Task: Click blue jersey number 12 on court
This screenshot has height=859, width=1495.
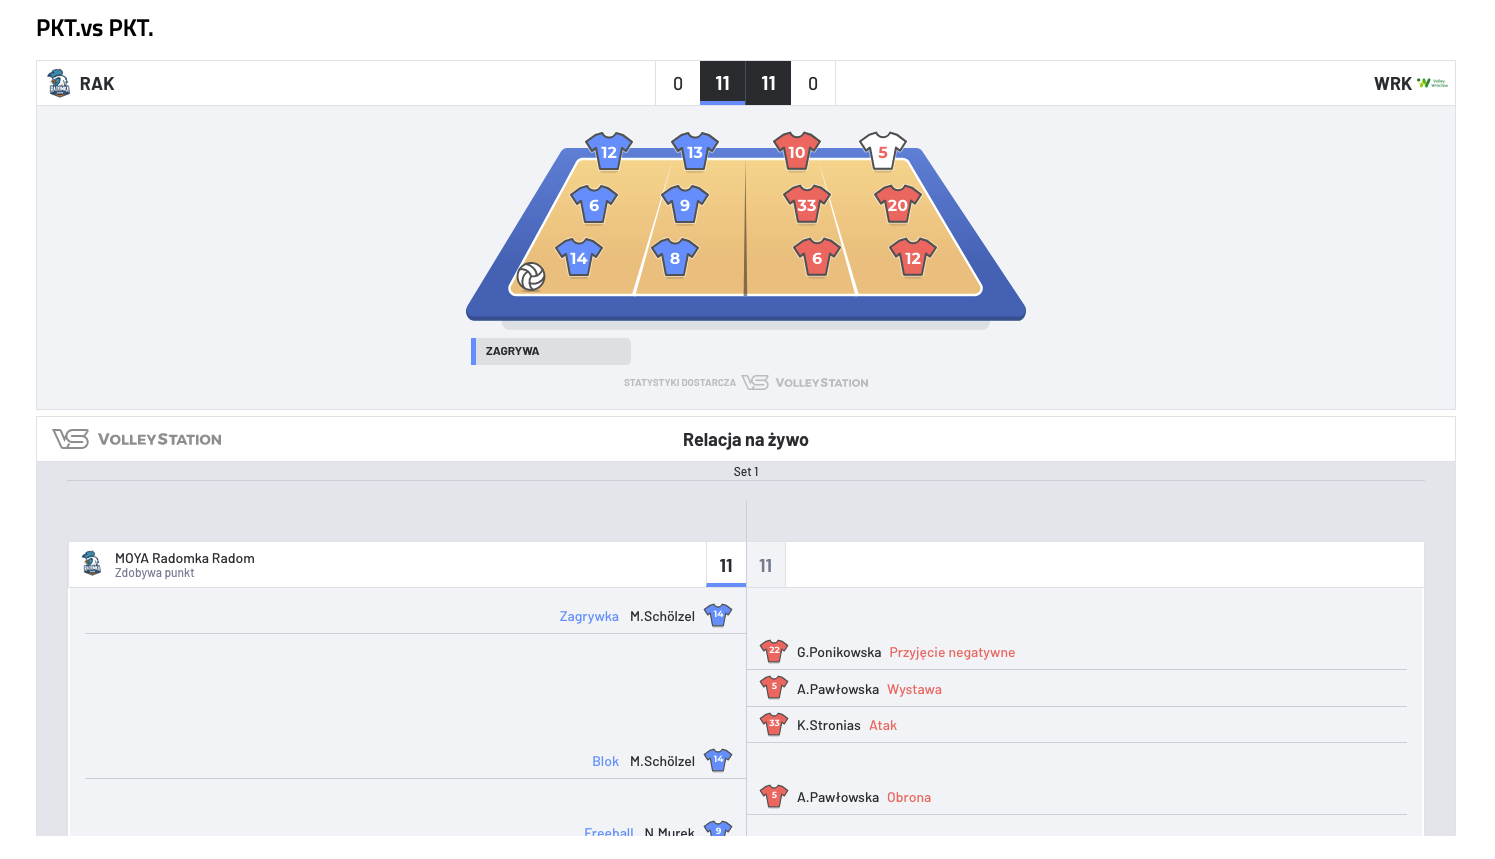Action: [608, 152]
